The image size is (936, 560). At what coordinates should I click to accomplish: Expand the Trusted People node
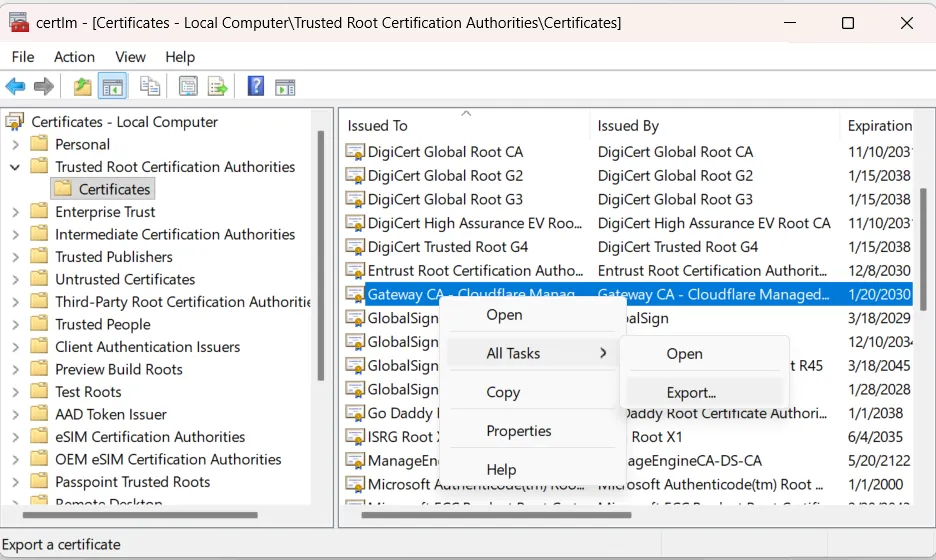pos(16,325)
